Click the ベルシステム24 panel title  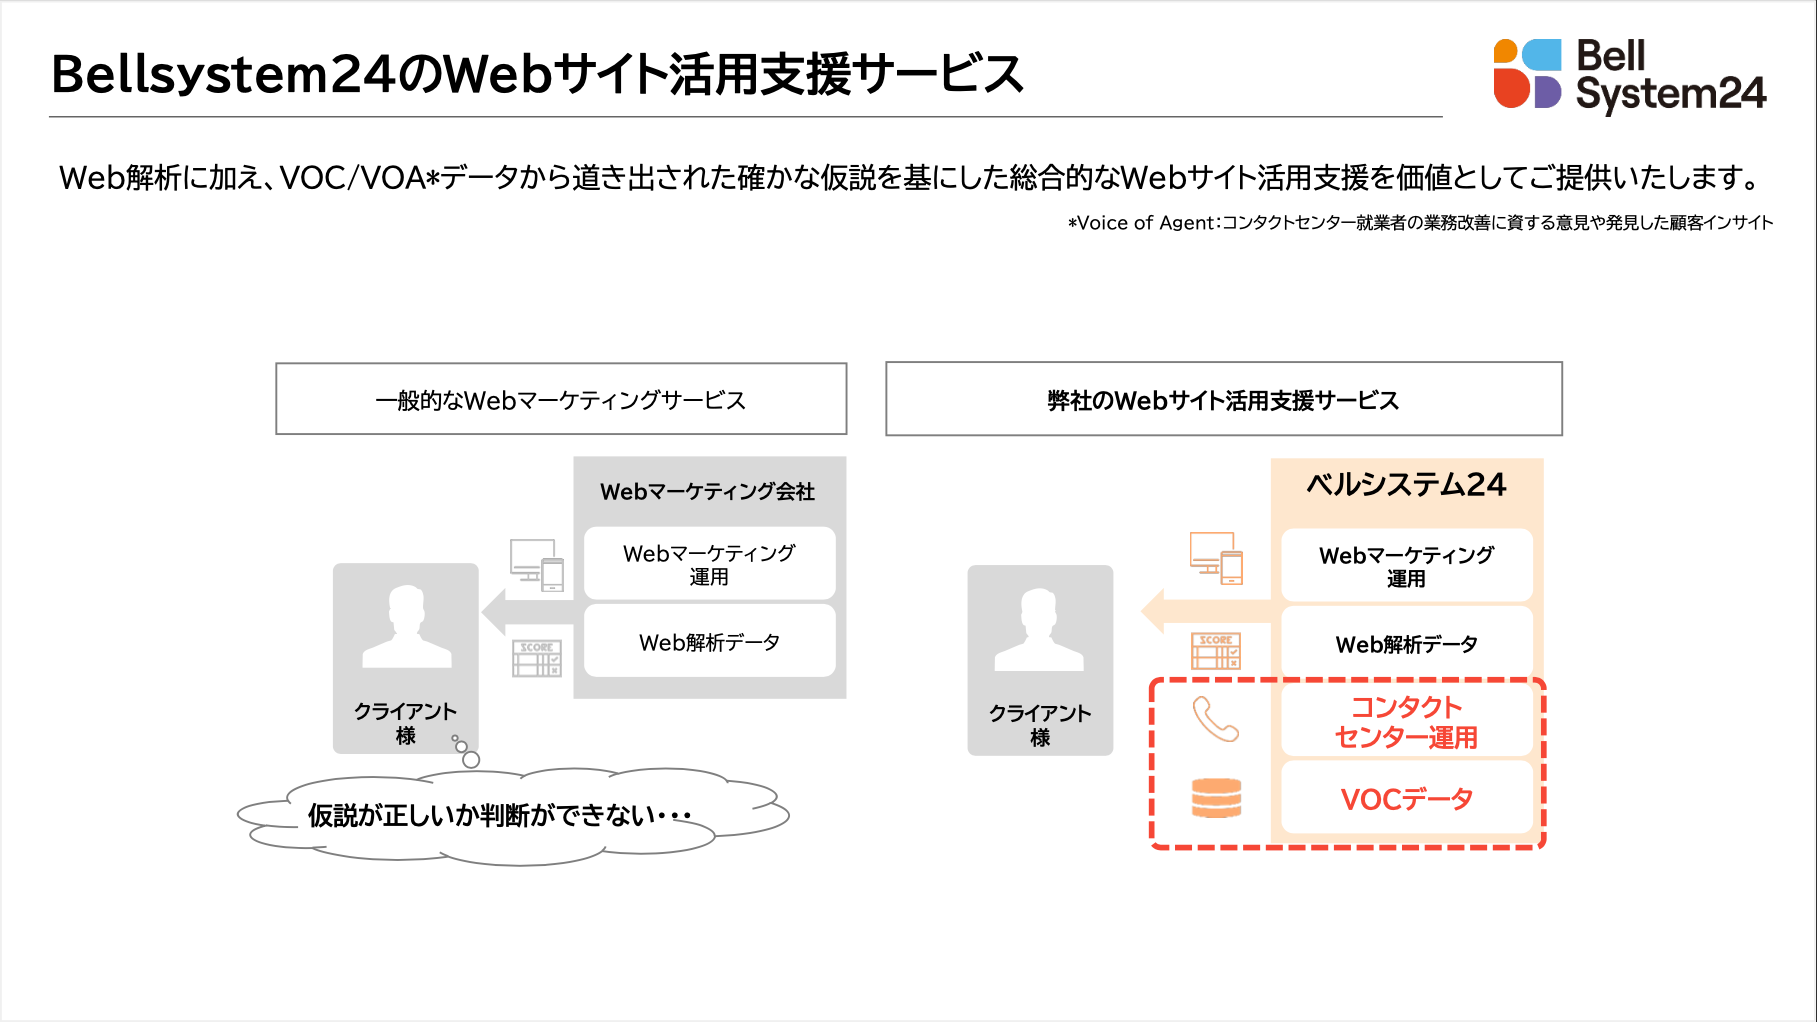click(x=1406, y=485)
